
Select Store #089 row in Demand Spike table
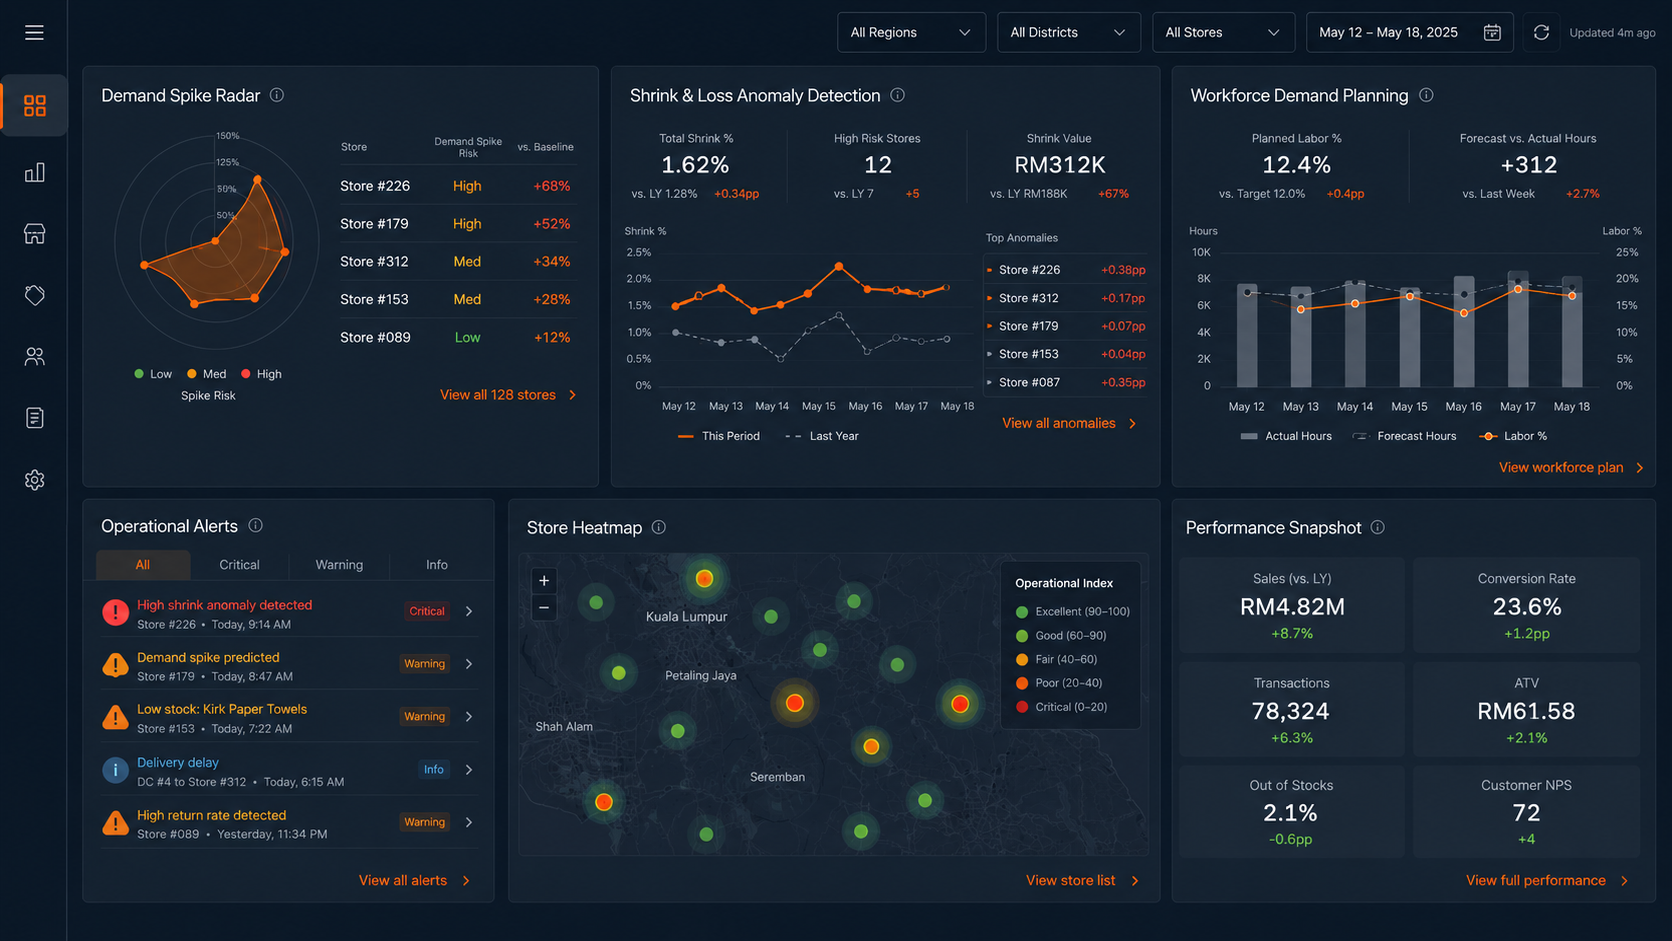(458, 337)
